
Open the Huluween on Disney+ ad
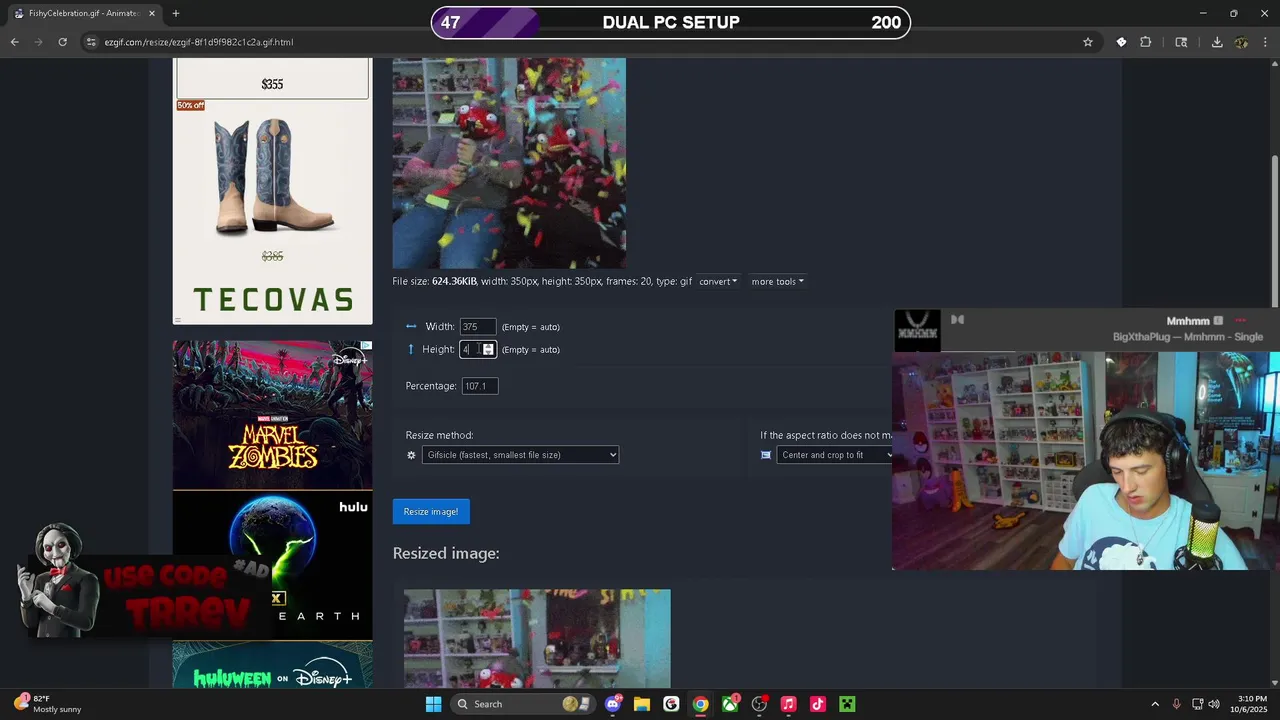[x=272, y=665]
